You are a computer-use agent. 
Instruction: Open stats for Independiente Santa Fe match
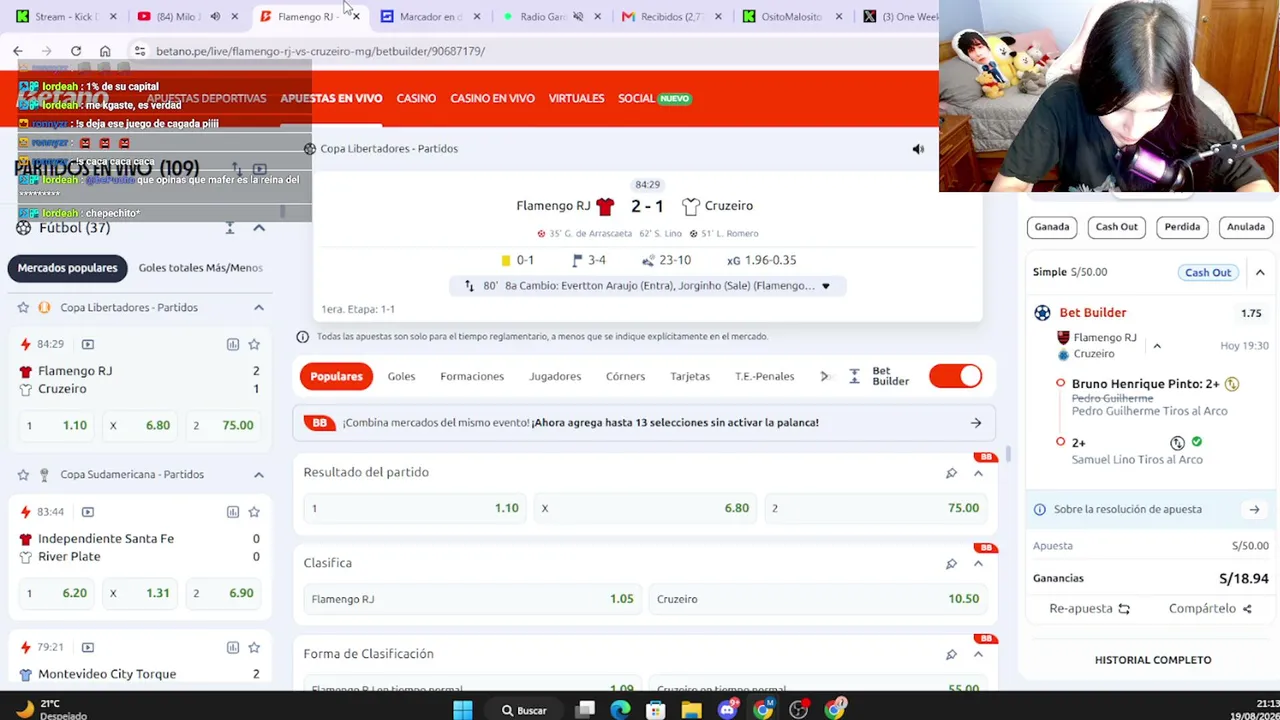coord(233,512)
